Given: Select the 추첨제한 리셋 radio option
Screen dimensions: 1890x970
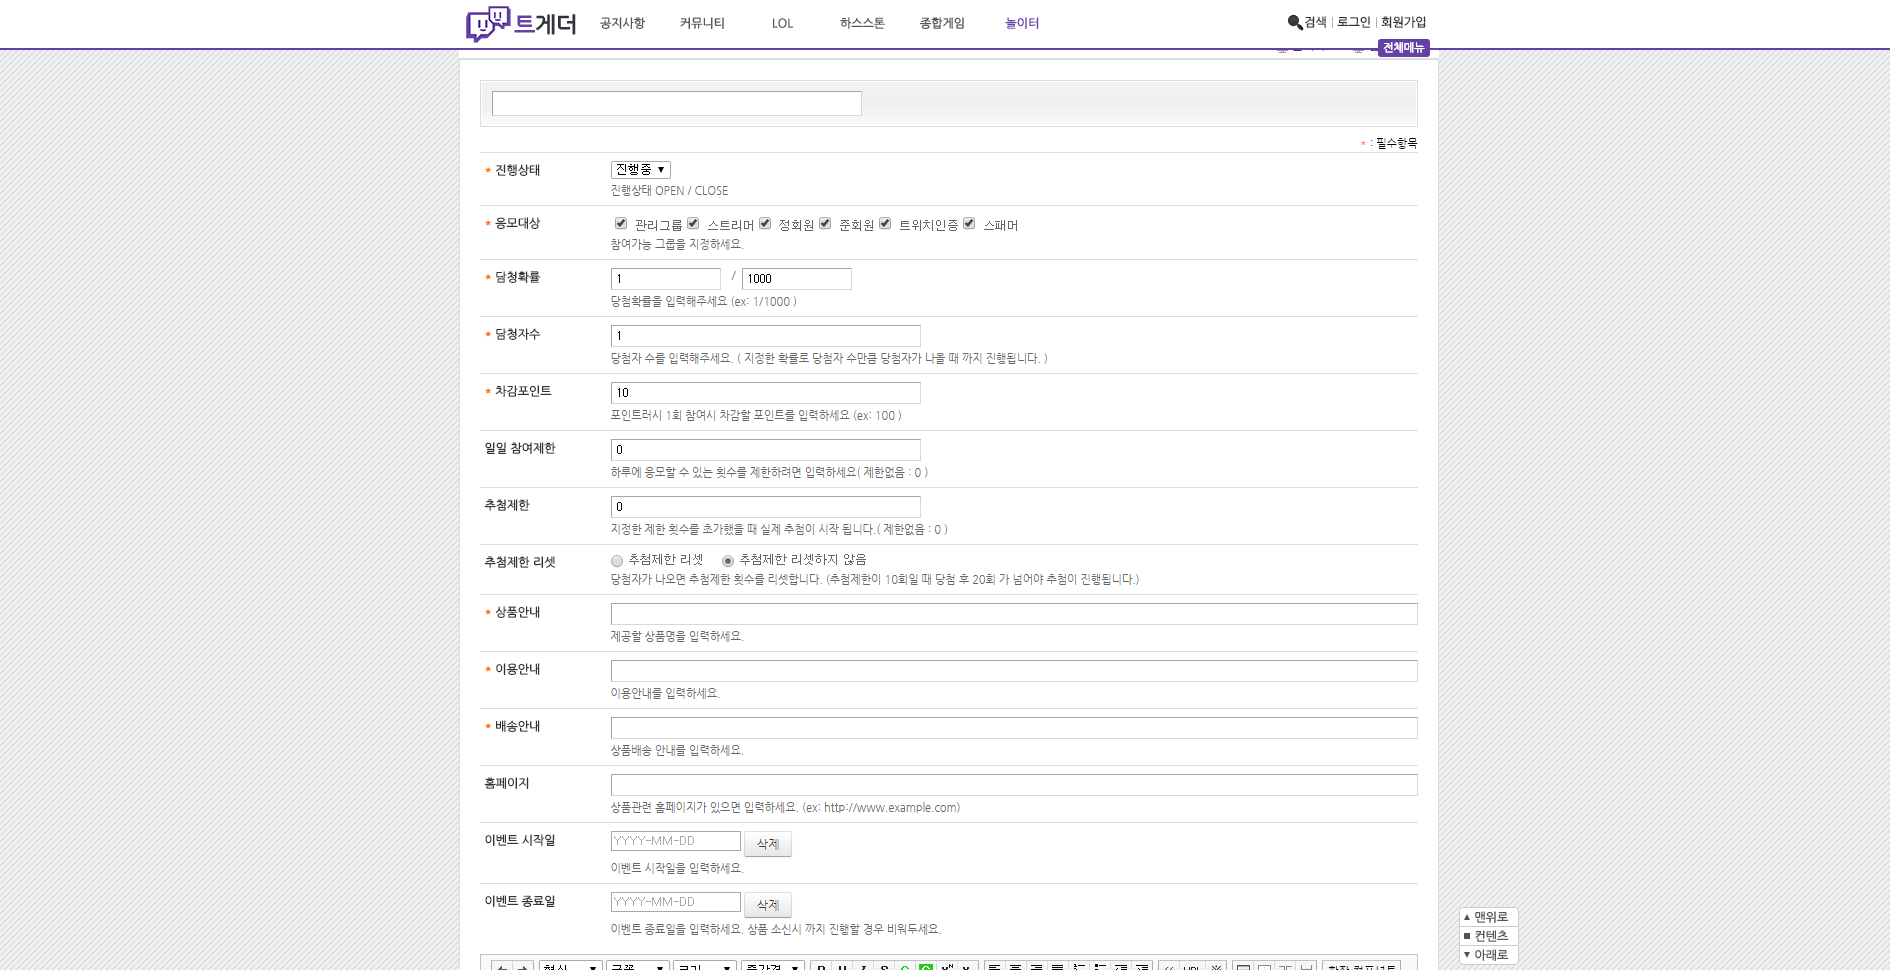Looking at the screenshot, I should 617,561.
